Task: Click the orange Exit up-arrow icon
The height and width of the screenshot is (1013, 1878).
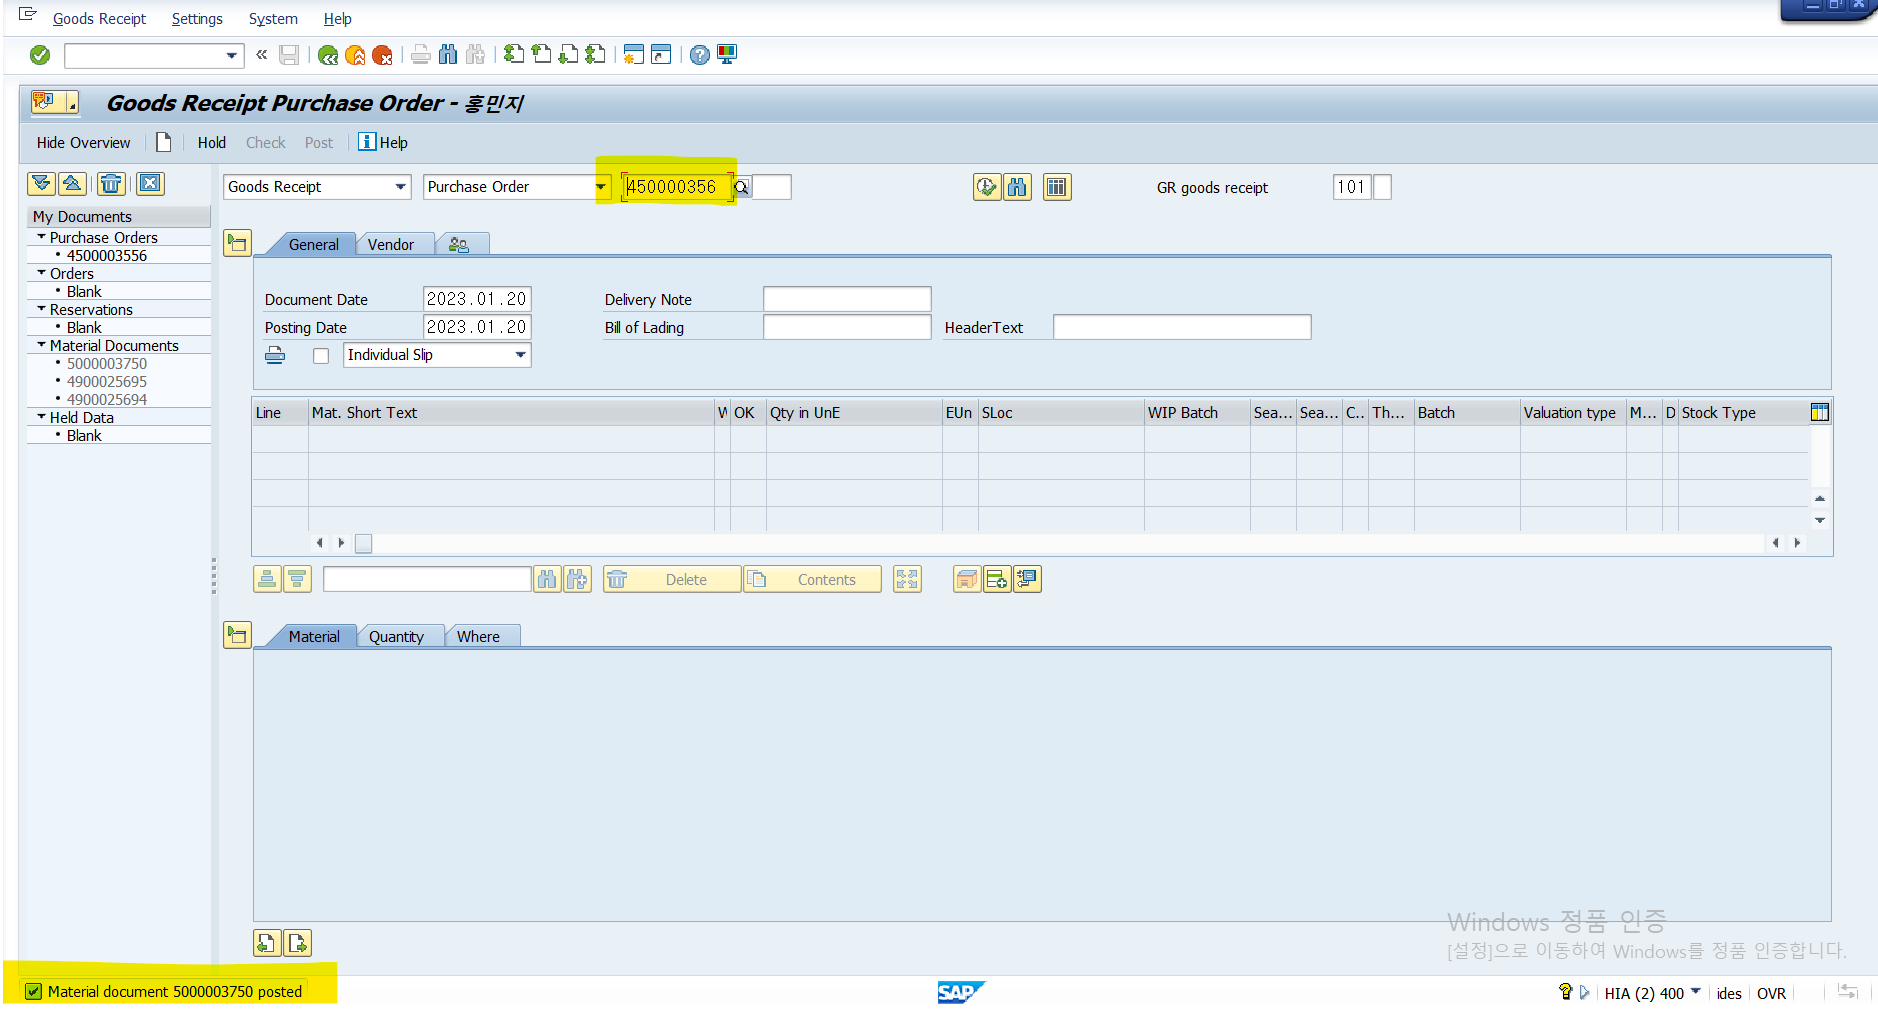Action: pyautogui.click(x=355, y=55)
